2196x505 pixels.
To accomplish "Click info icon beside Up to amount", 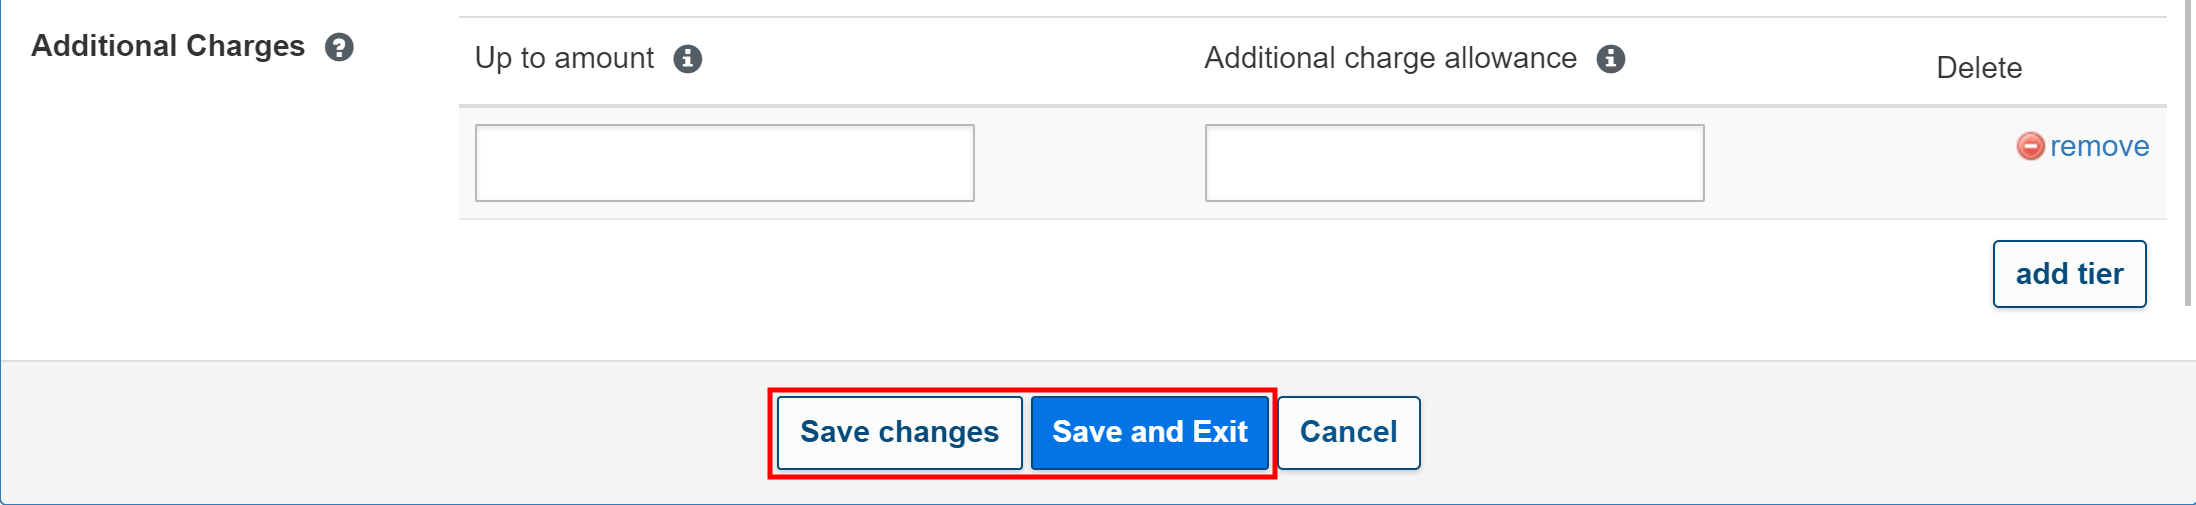I will point(687,59).
